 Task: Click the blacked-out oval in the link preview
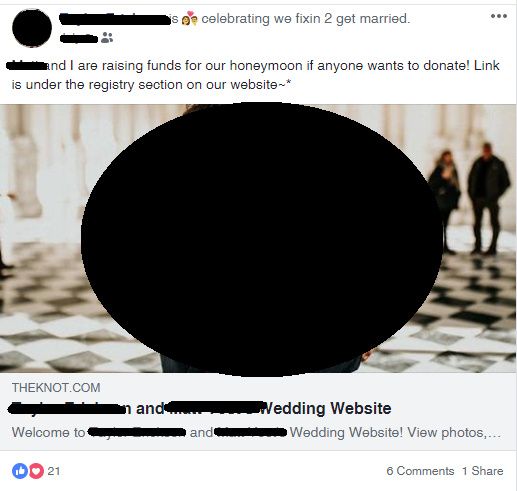click(262, 239)
